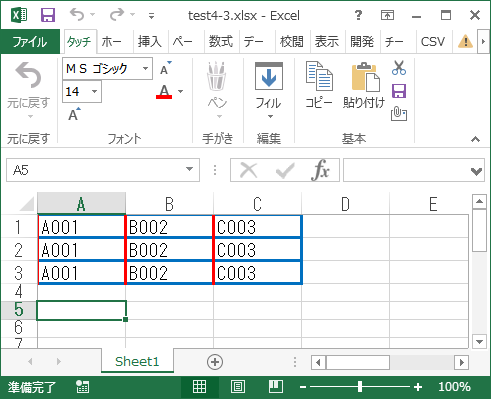Add a new sheet with plus button
491x399 pixels.
coord(215,362)
